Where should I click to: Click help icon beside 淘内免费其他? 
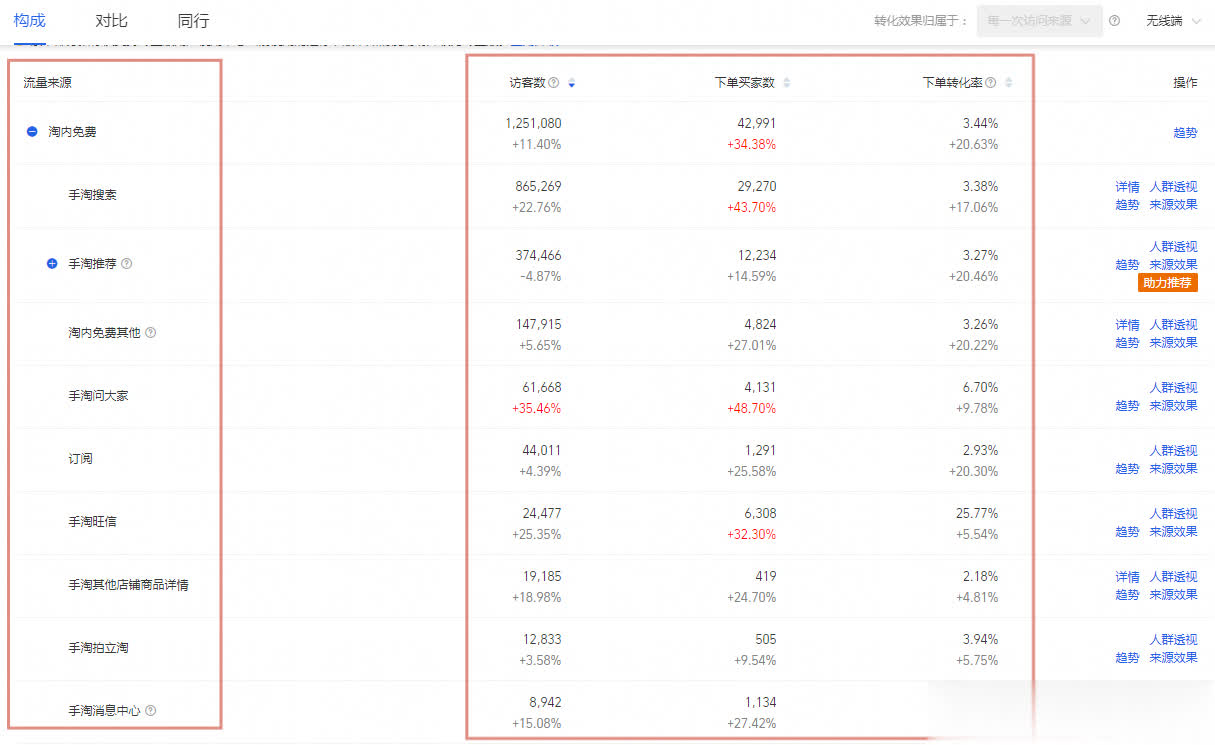(151, 332)
